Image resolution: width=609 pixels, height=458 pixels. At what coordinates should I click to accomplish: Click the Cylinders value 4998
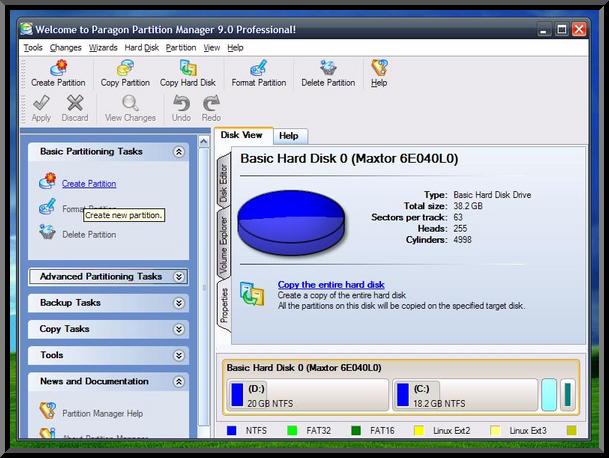462,240
